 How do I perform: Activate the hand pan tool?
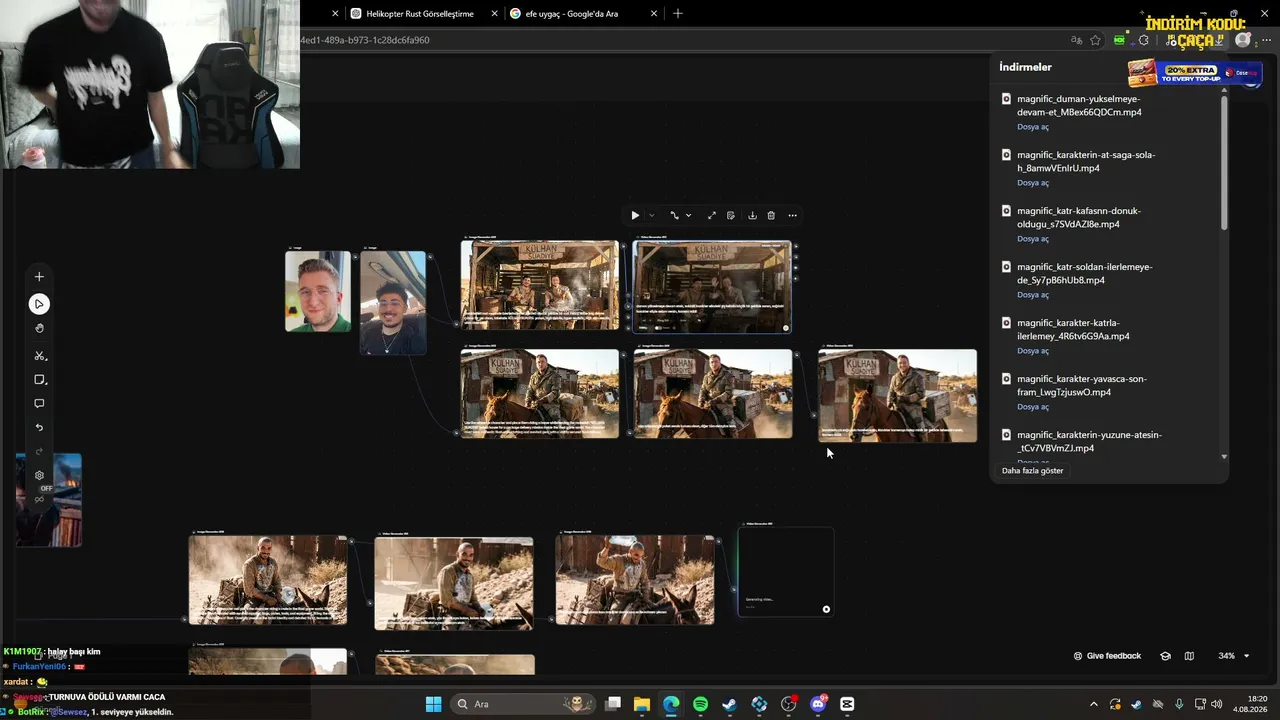click(39, 329)
